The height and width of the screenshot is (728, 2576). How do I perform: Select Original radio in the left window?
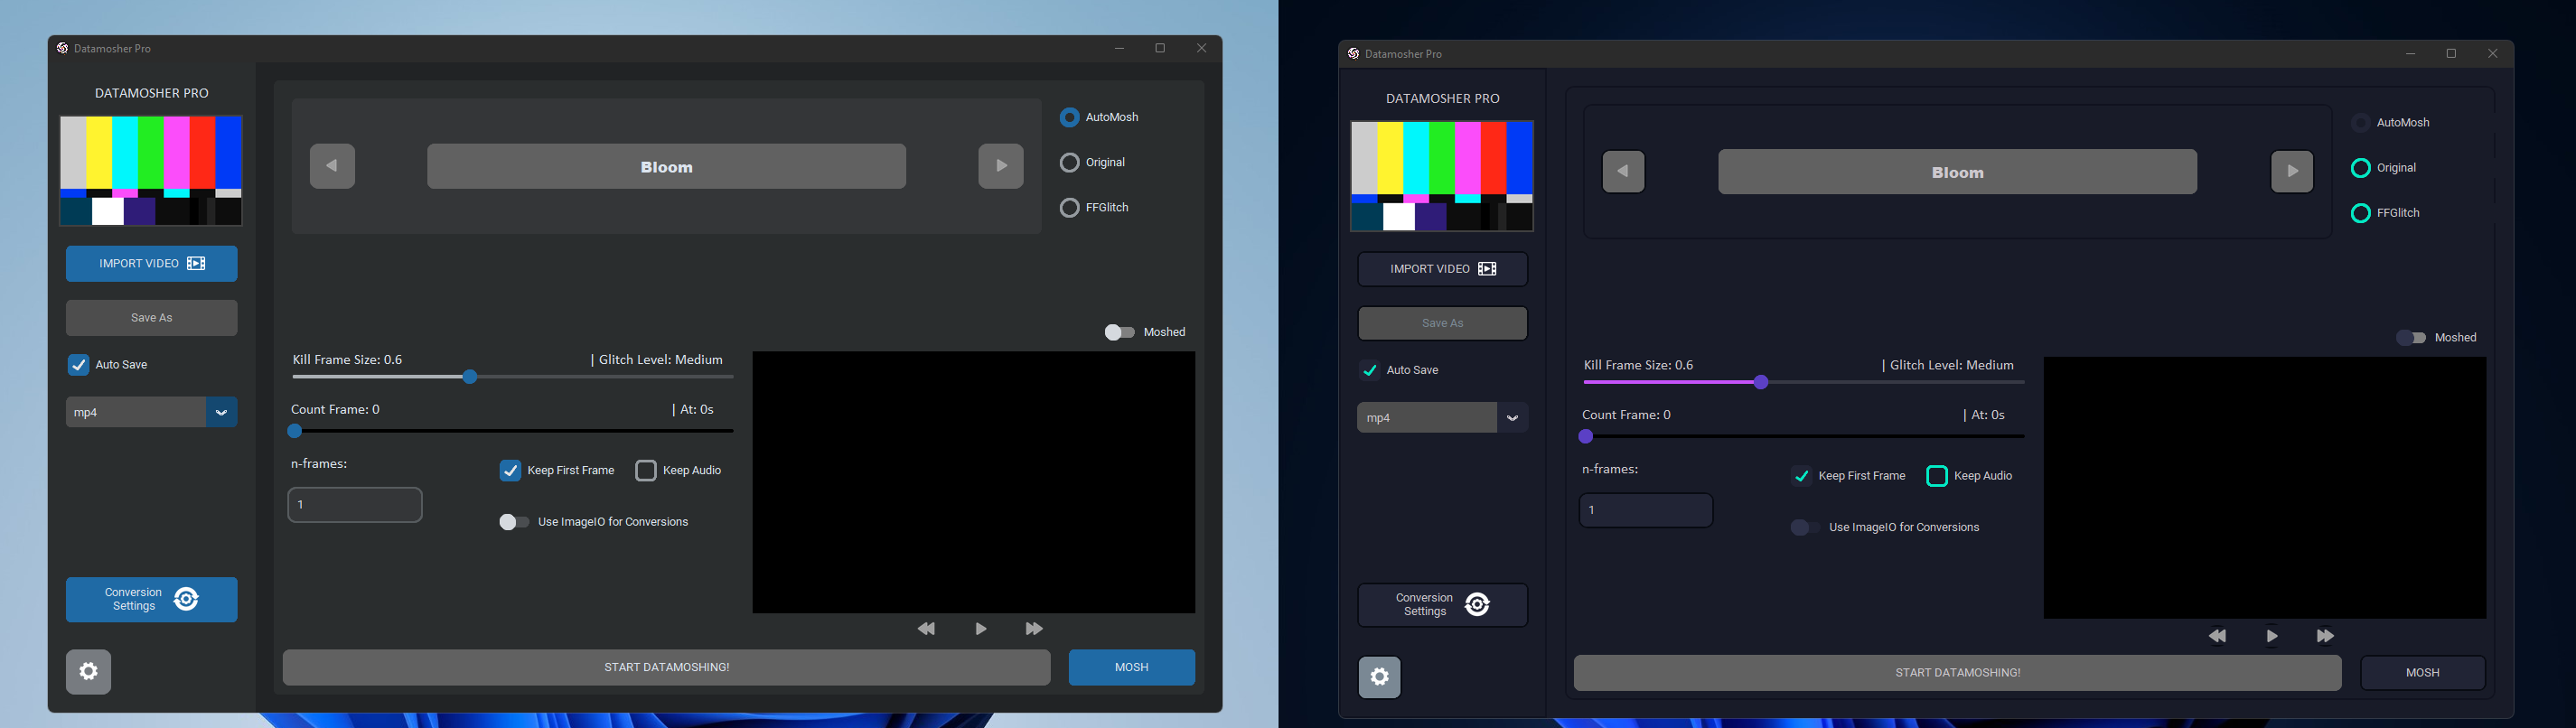coord(1070,162)
